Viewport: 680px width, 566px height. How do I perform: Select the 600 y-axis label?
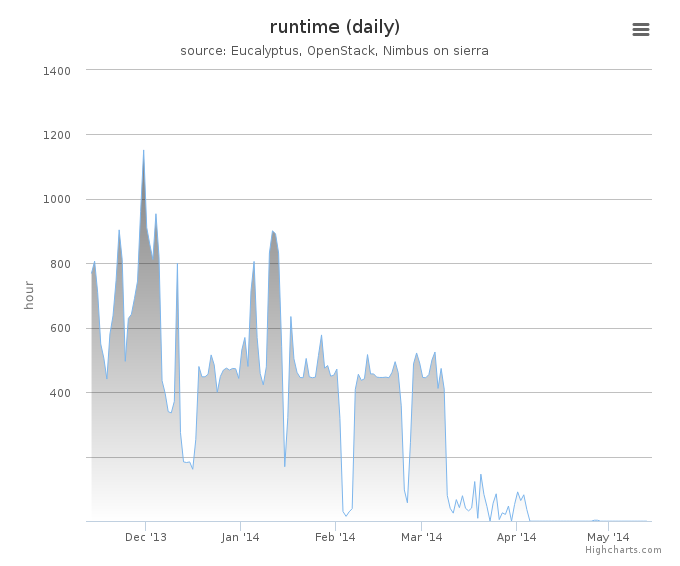pos(60,328)
